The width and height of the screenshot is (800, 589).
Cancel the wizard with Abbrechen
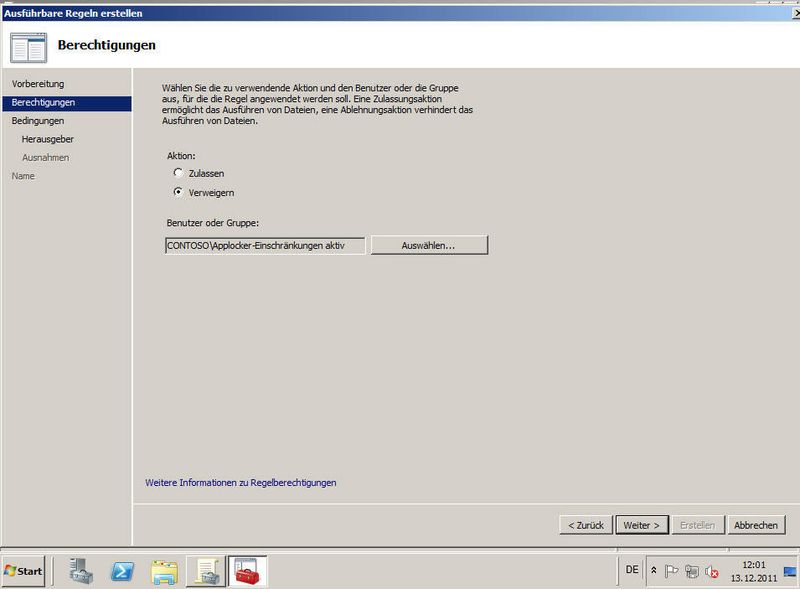tap(756, 525)
